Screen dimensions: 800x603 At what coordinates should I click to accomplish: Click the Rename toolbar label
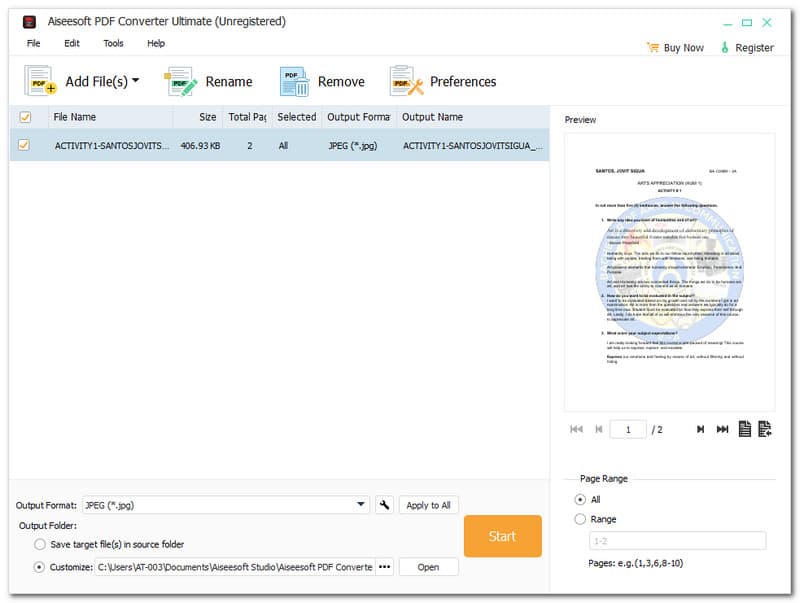pyautogui.click(x=229, y=82)
